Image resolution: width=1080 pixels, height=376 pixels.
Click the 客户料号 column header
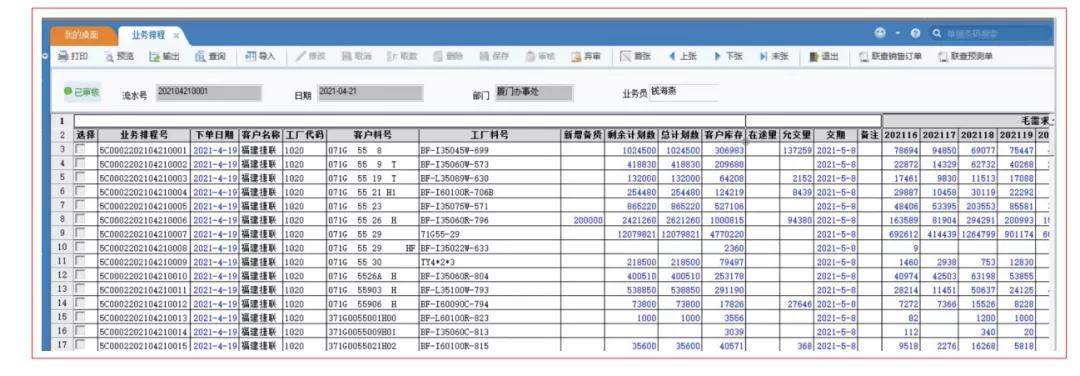(372, 136)
